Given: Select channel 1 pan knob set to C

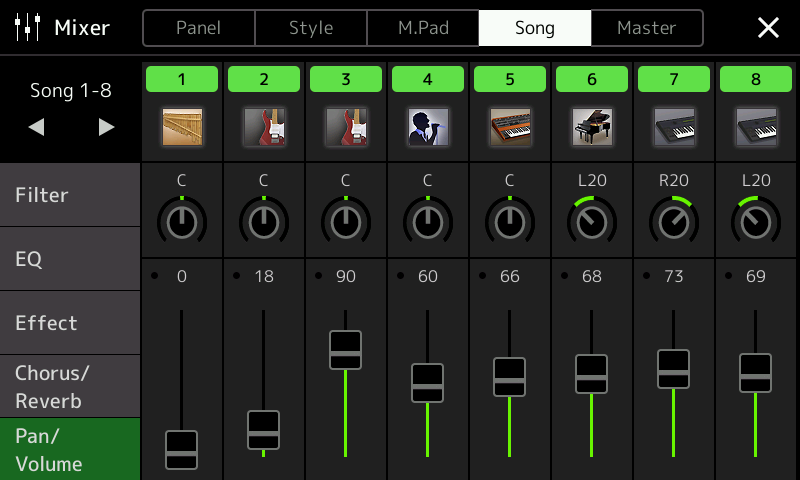Looking at the screenshot, I should (x=182, y=220).
